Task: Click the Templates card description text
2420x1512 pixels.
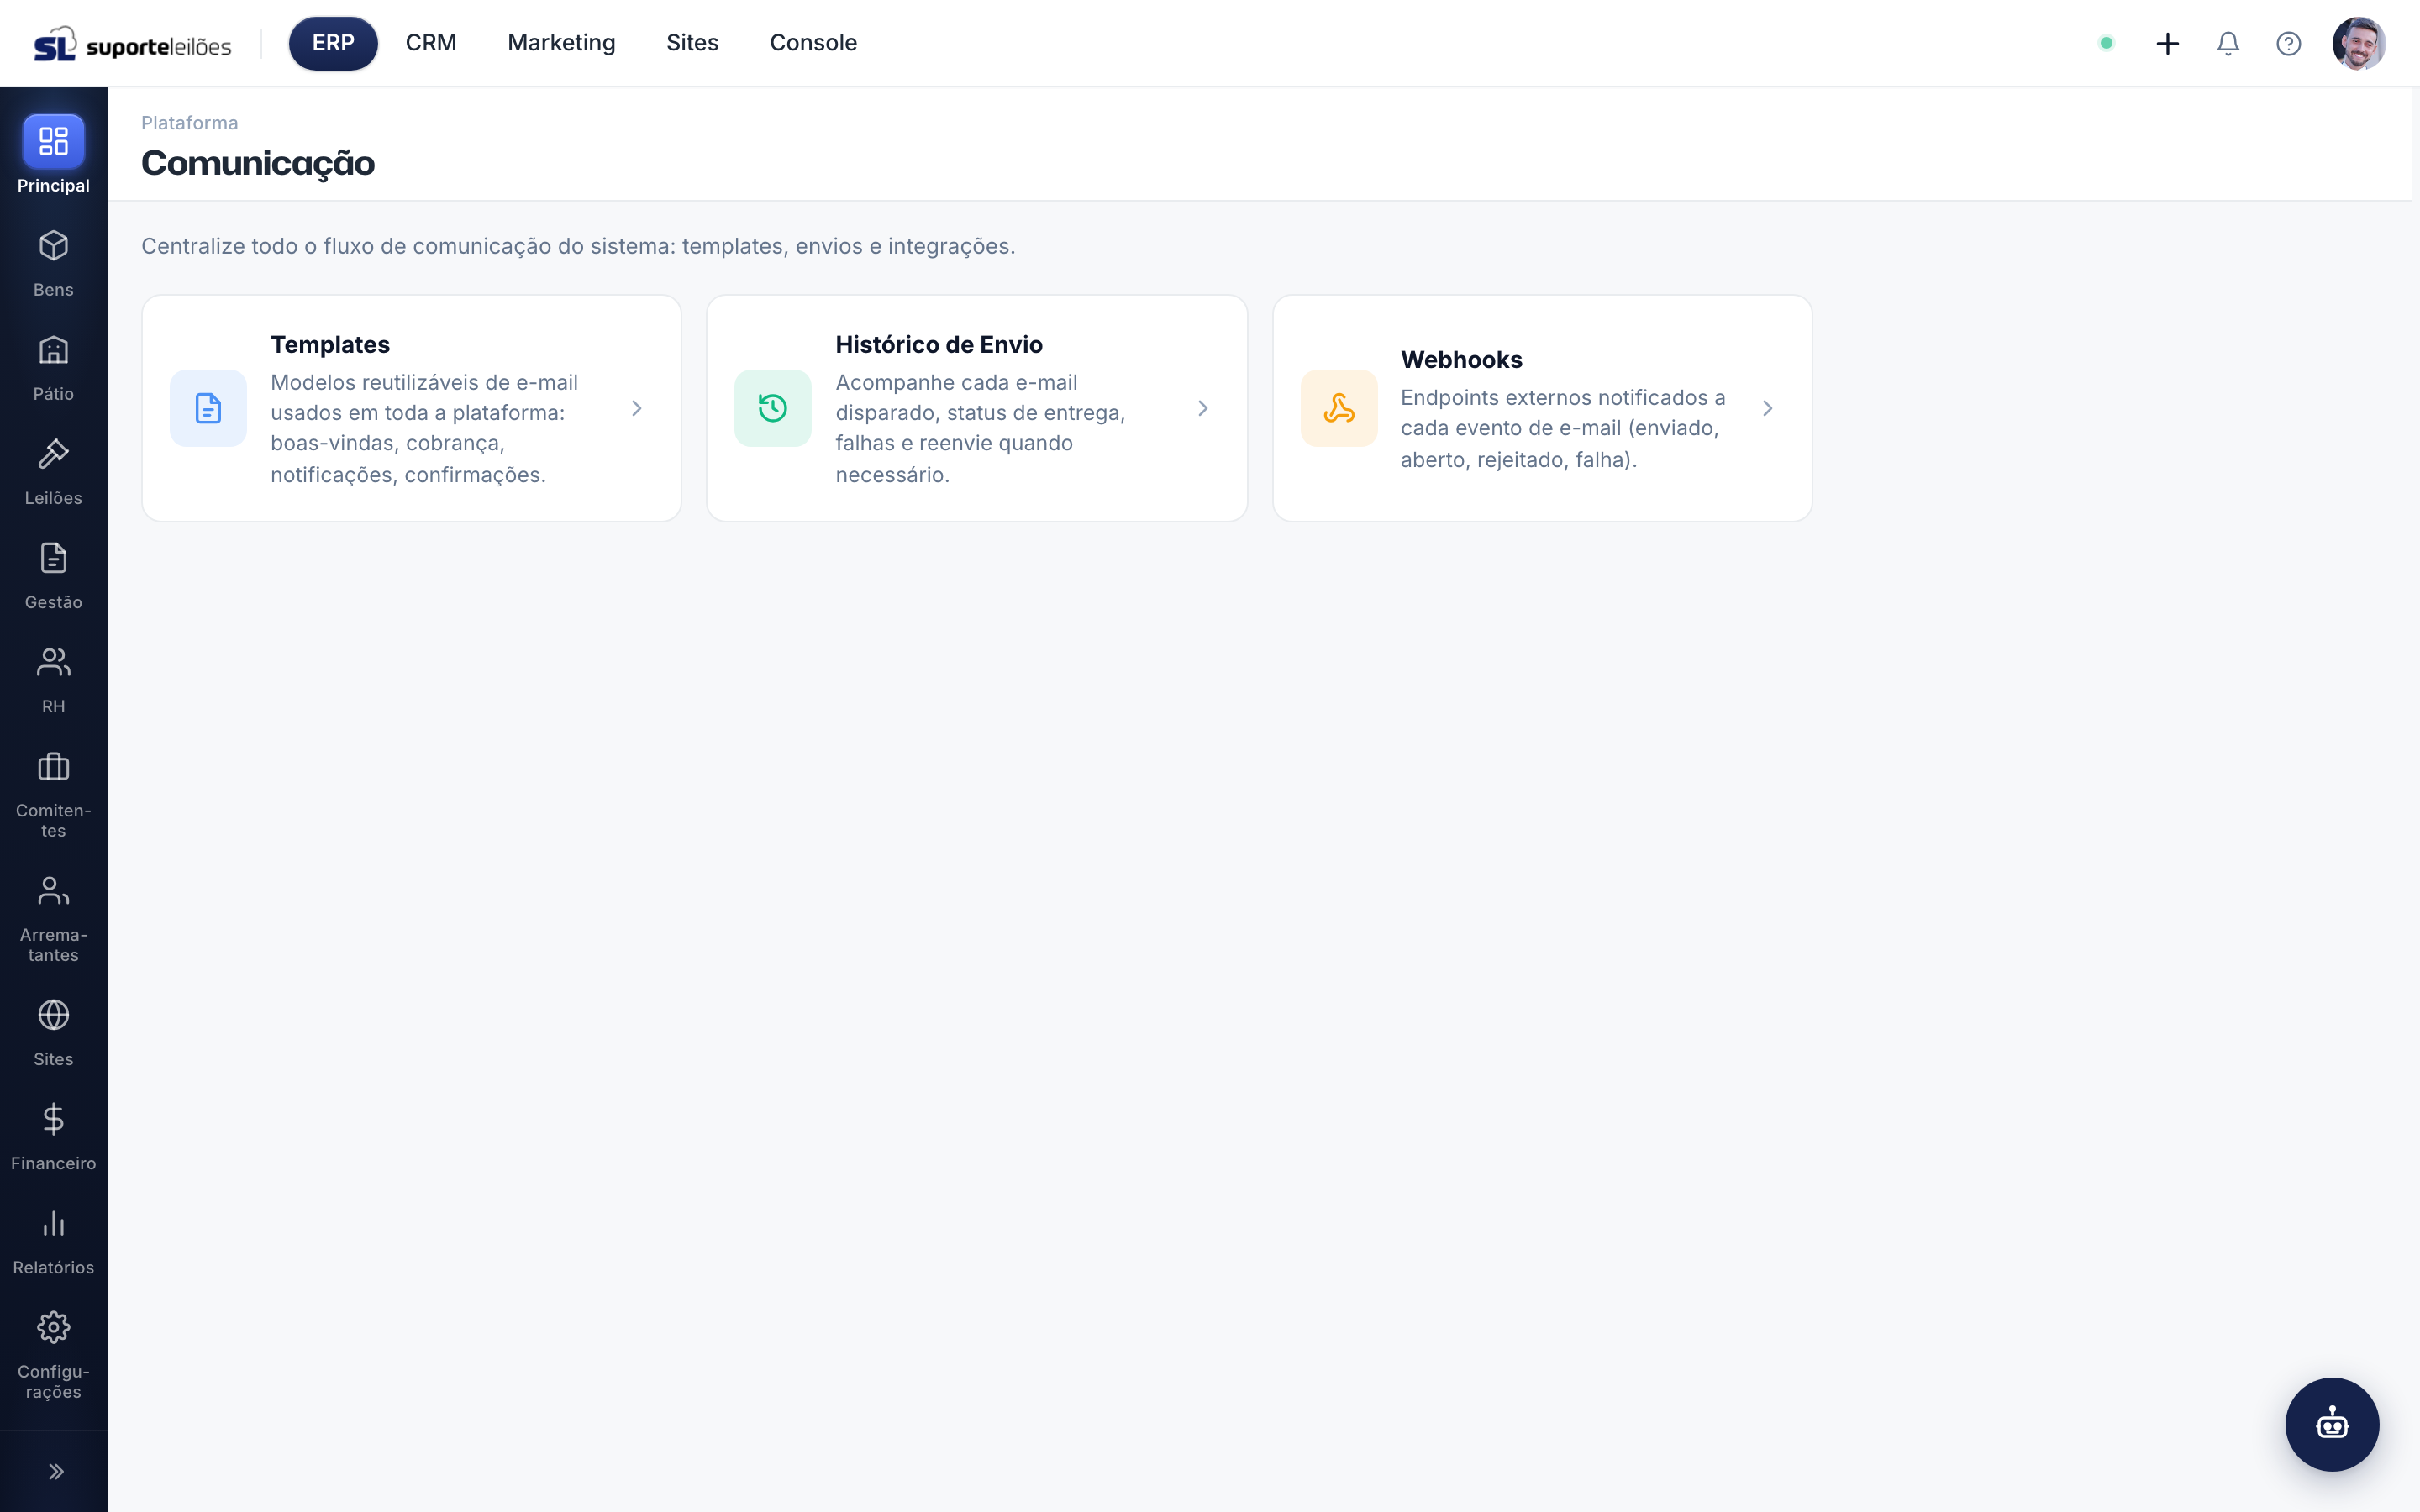Action: click(425, 428)
